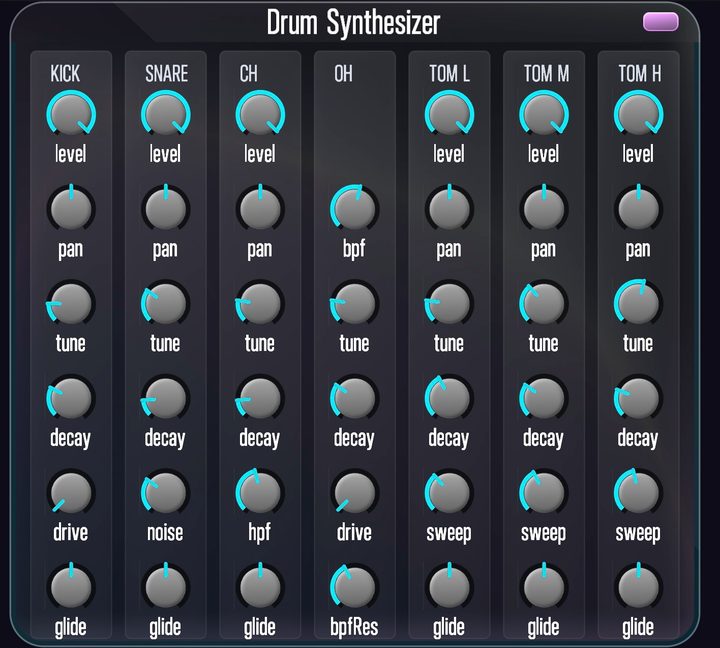Click the KICK drive knob
Image resolution: width=720 pixels, height=648 pixels.
[71, 492]
